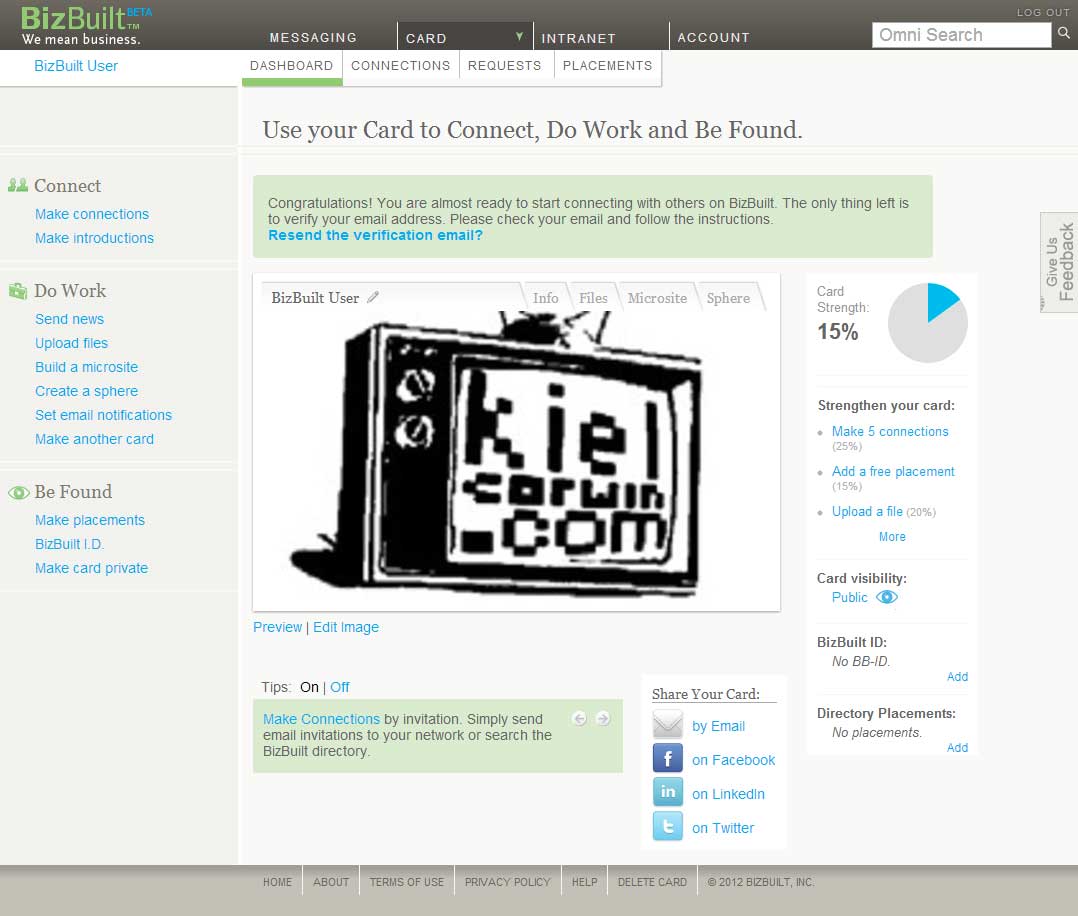This screenshot has width=1078, height=916.
Task: Share card by Email link
Action: 718,726
